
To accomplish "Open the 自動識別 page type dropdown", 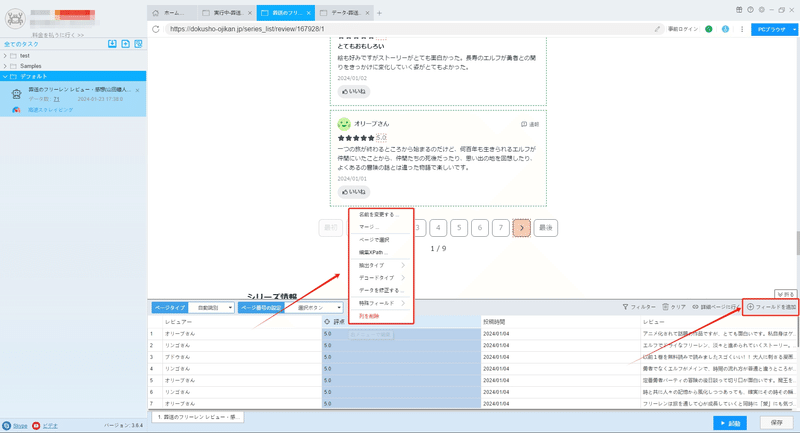I will pyautogui.click(x=211, y=308).
